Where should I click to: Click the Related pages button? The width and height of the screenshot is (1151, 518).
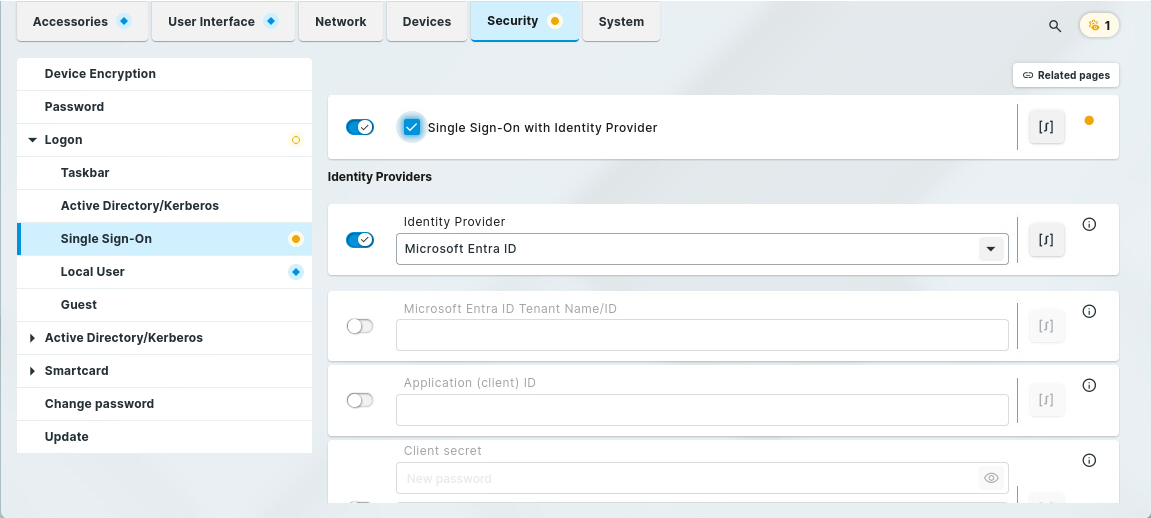click(x=1066, y=75)
